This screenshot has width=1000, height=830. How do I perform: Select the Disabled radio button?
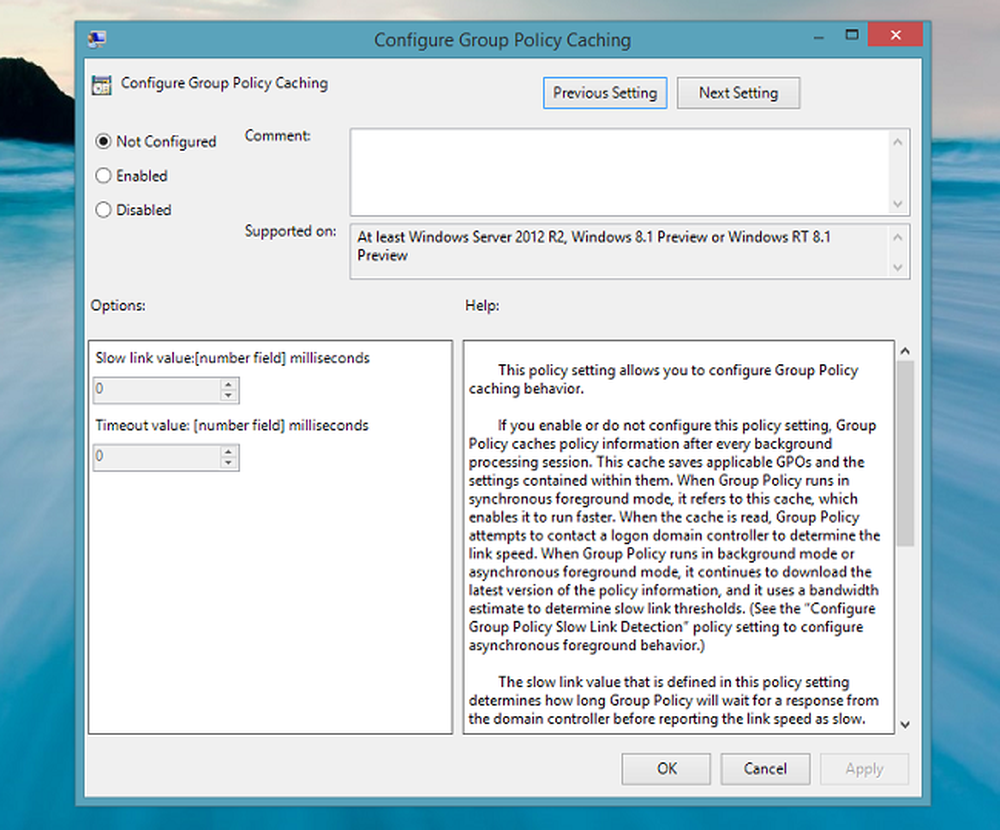pyautogui.click(x=103, y=210)
